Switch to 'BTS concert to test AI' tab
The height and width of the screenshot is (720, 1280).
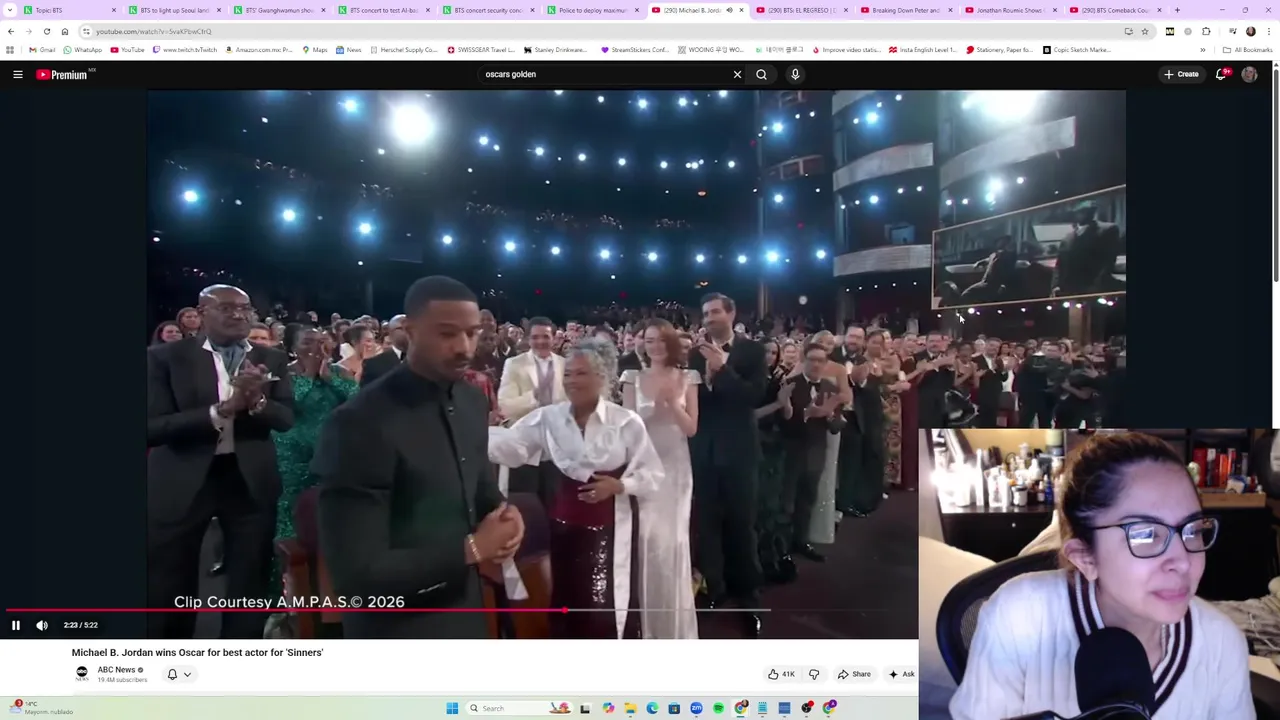(382, 10)
